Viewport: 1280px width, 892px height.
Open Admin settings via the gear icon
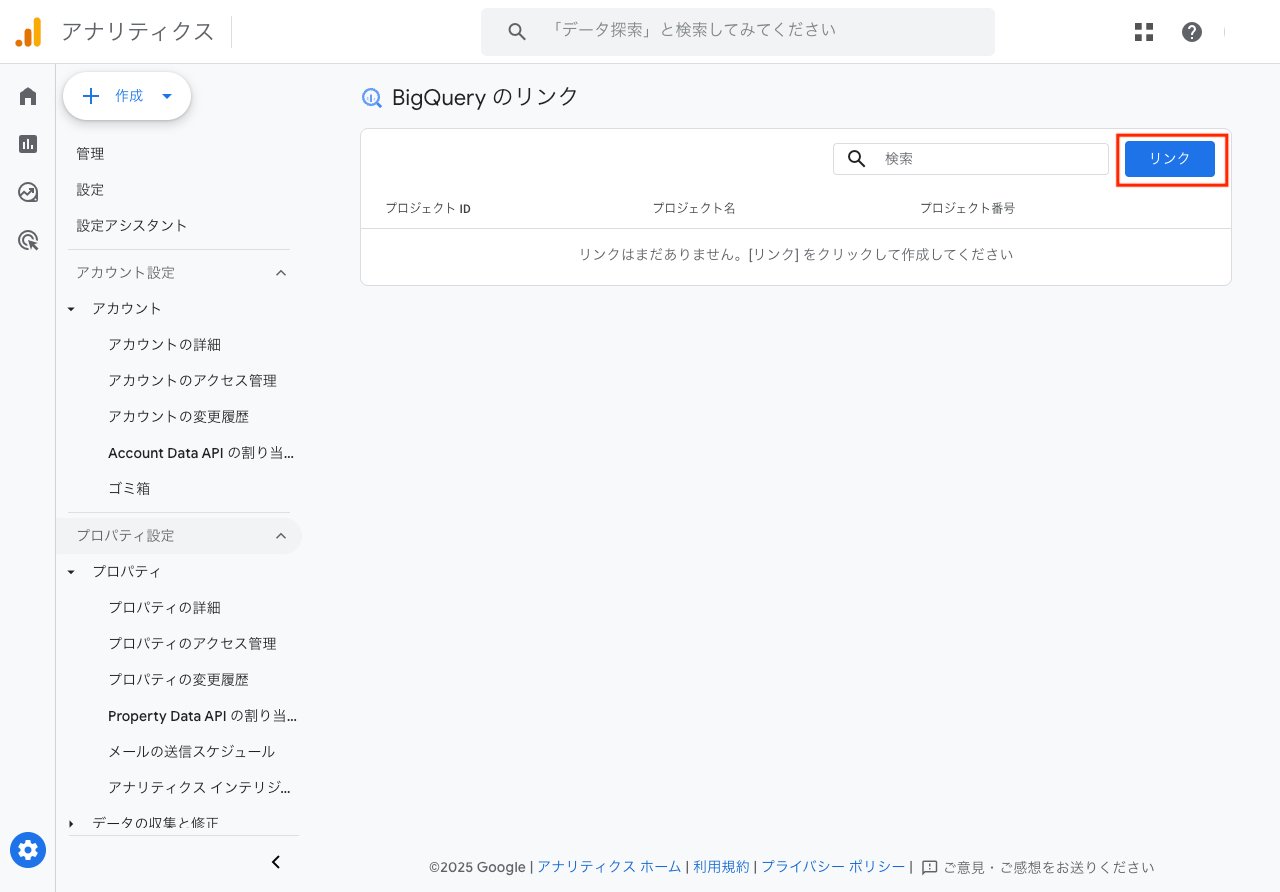tap(27, 850)
